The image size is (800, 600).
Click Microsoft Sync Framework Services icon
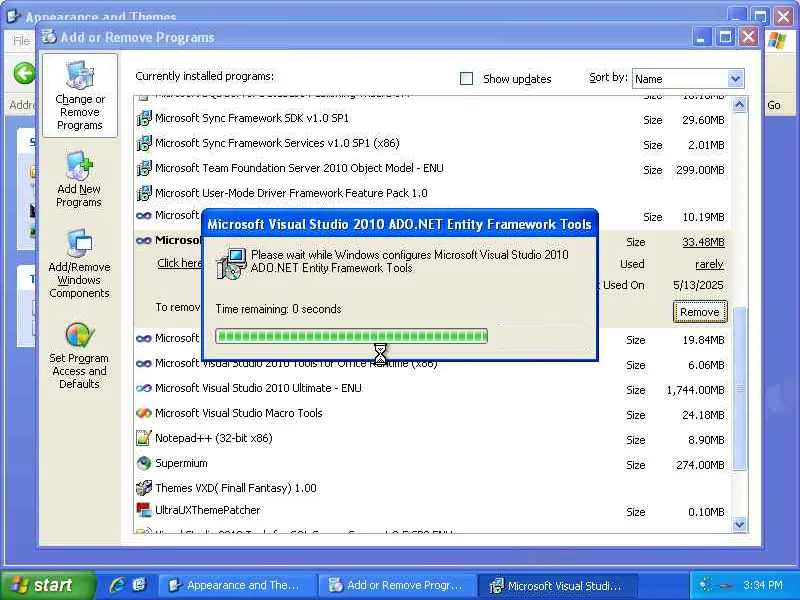[x=144, y=143]
